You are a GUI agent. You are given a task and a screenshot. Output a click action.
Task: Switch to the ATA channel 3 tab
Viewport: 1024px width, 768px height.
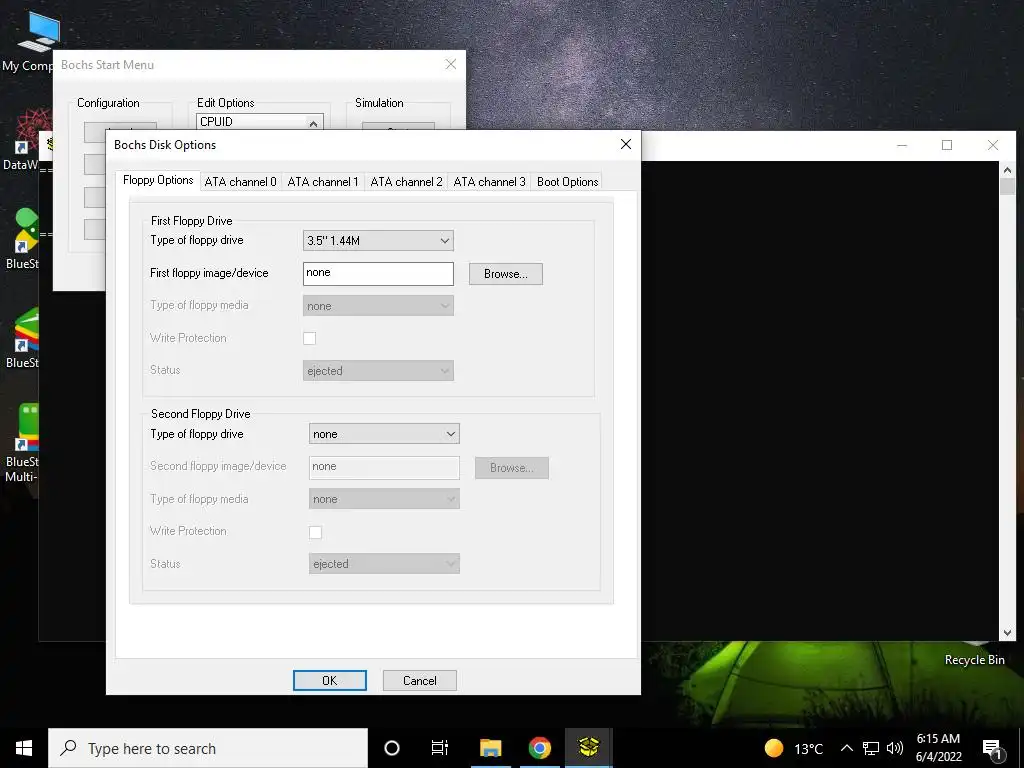(489, 182)
